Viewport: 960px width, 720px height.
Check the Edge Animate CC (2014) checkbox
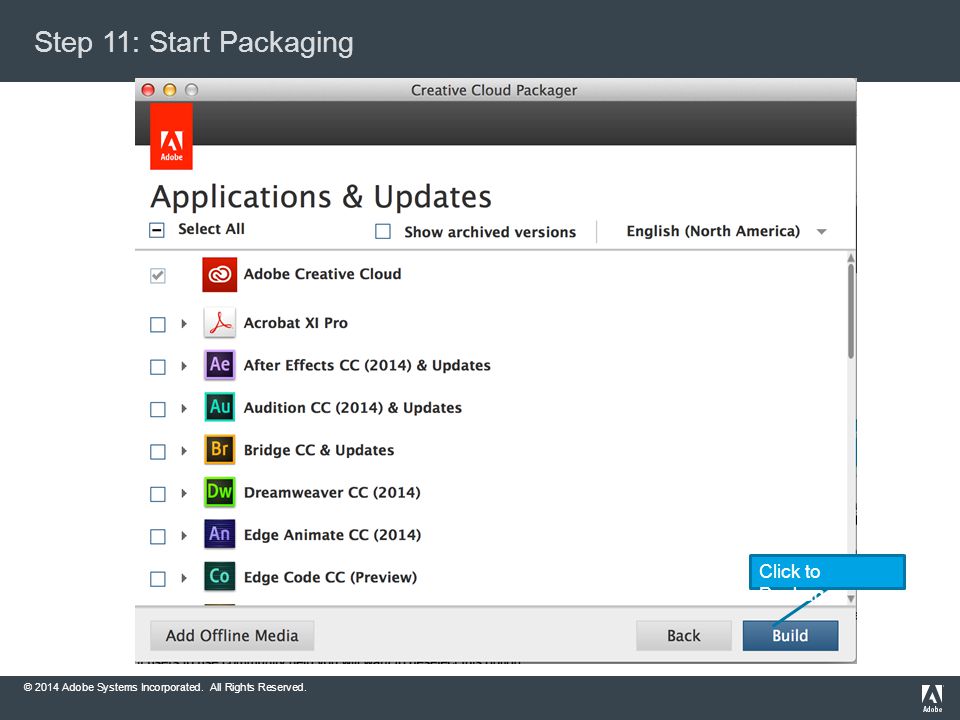[157, 536]
